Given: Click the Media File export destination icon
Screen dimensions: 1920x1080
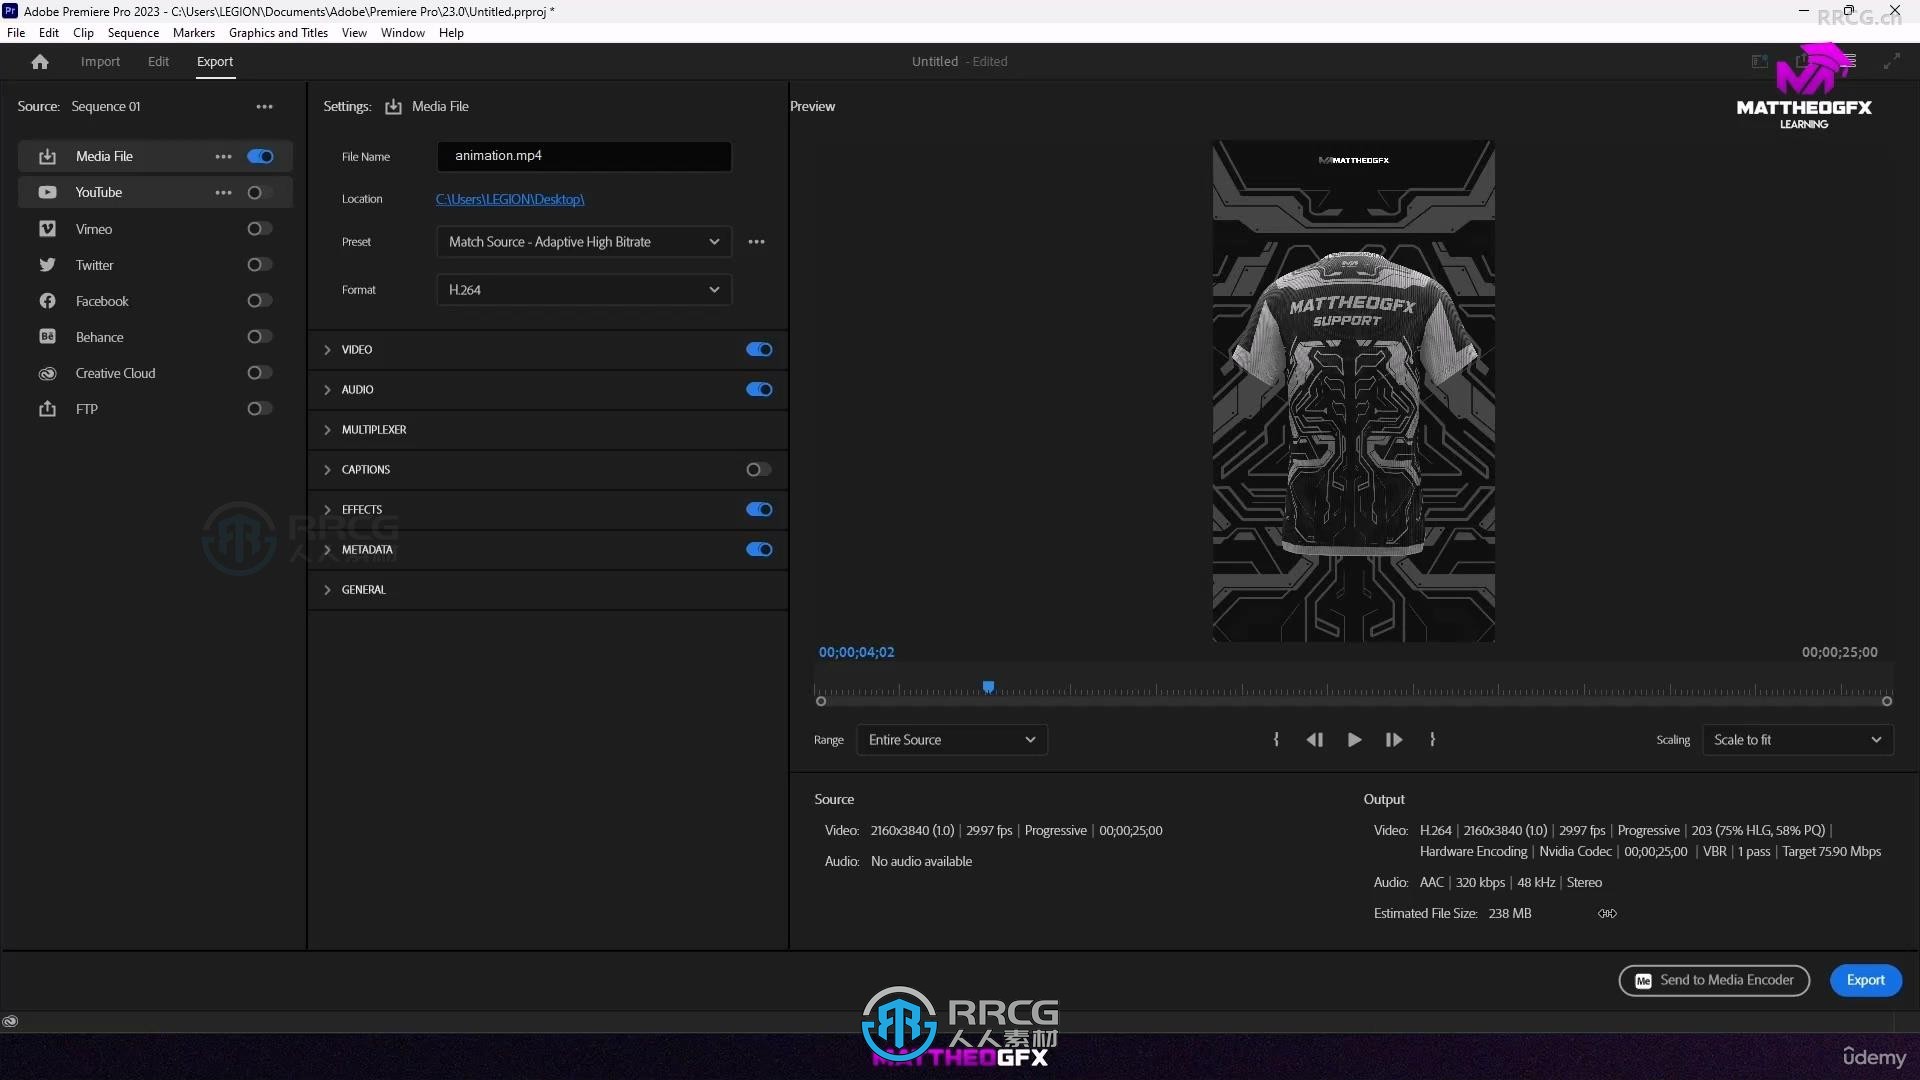Looking at the screenshot, I should pos(47,156).
